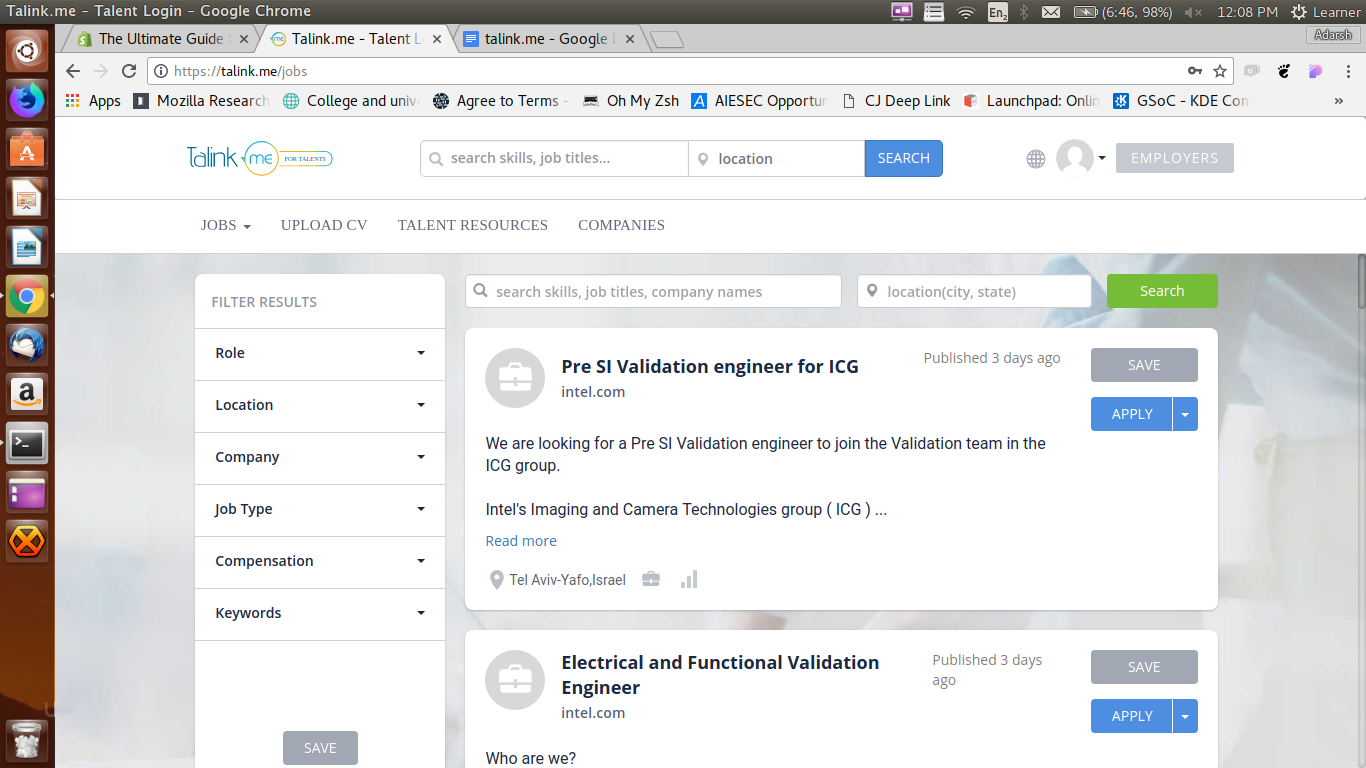Focus the header location field
This screenshot has height=768, width=1366.
point(776,158)
